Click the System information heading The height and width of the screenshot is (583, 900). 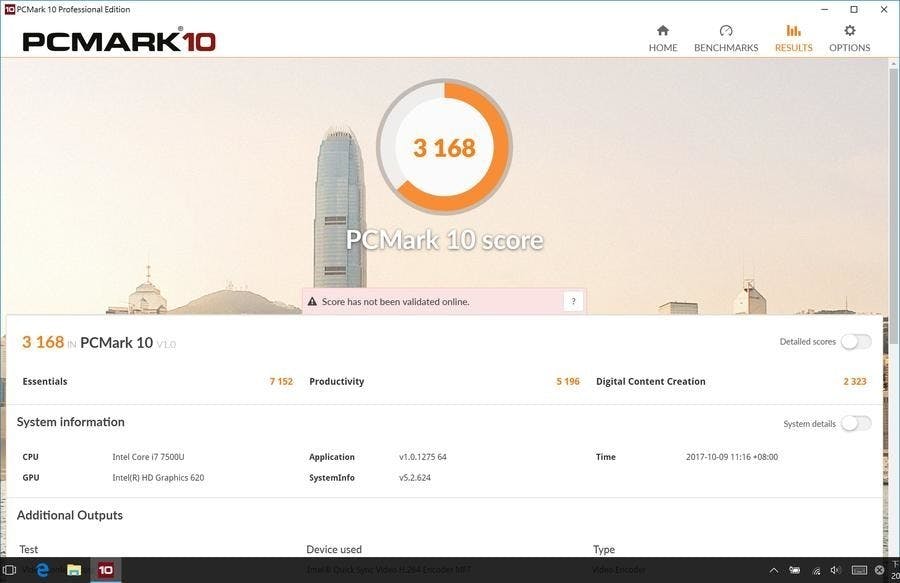(71, 422)
